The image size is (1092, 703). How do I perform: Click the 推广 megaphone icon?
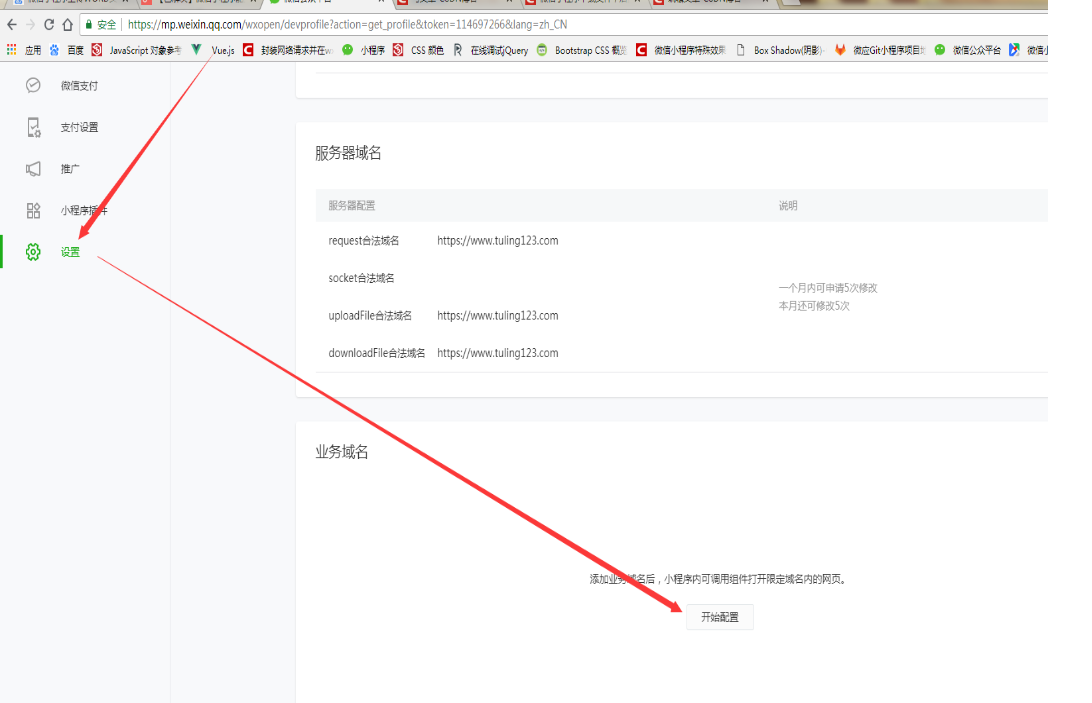[x=33, y=169]
